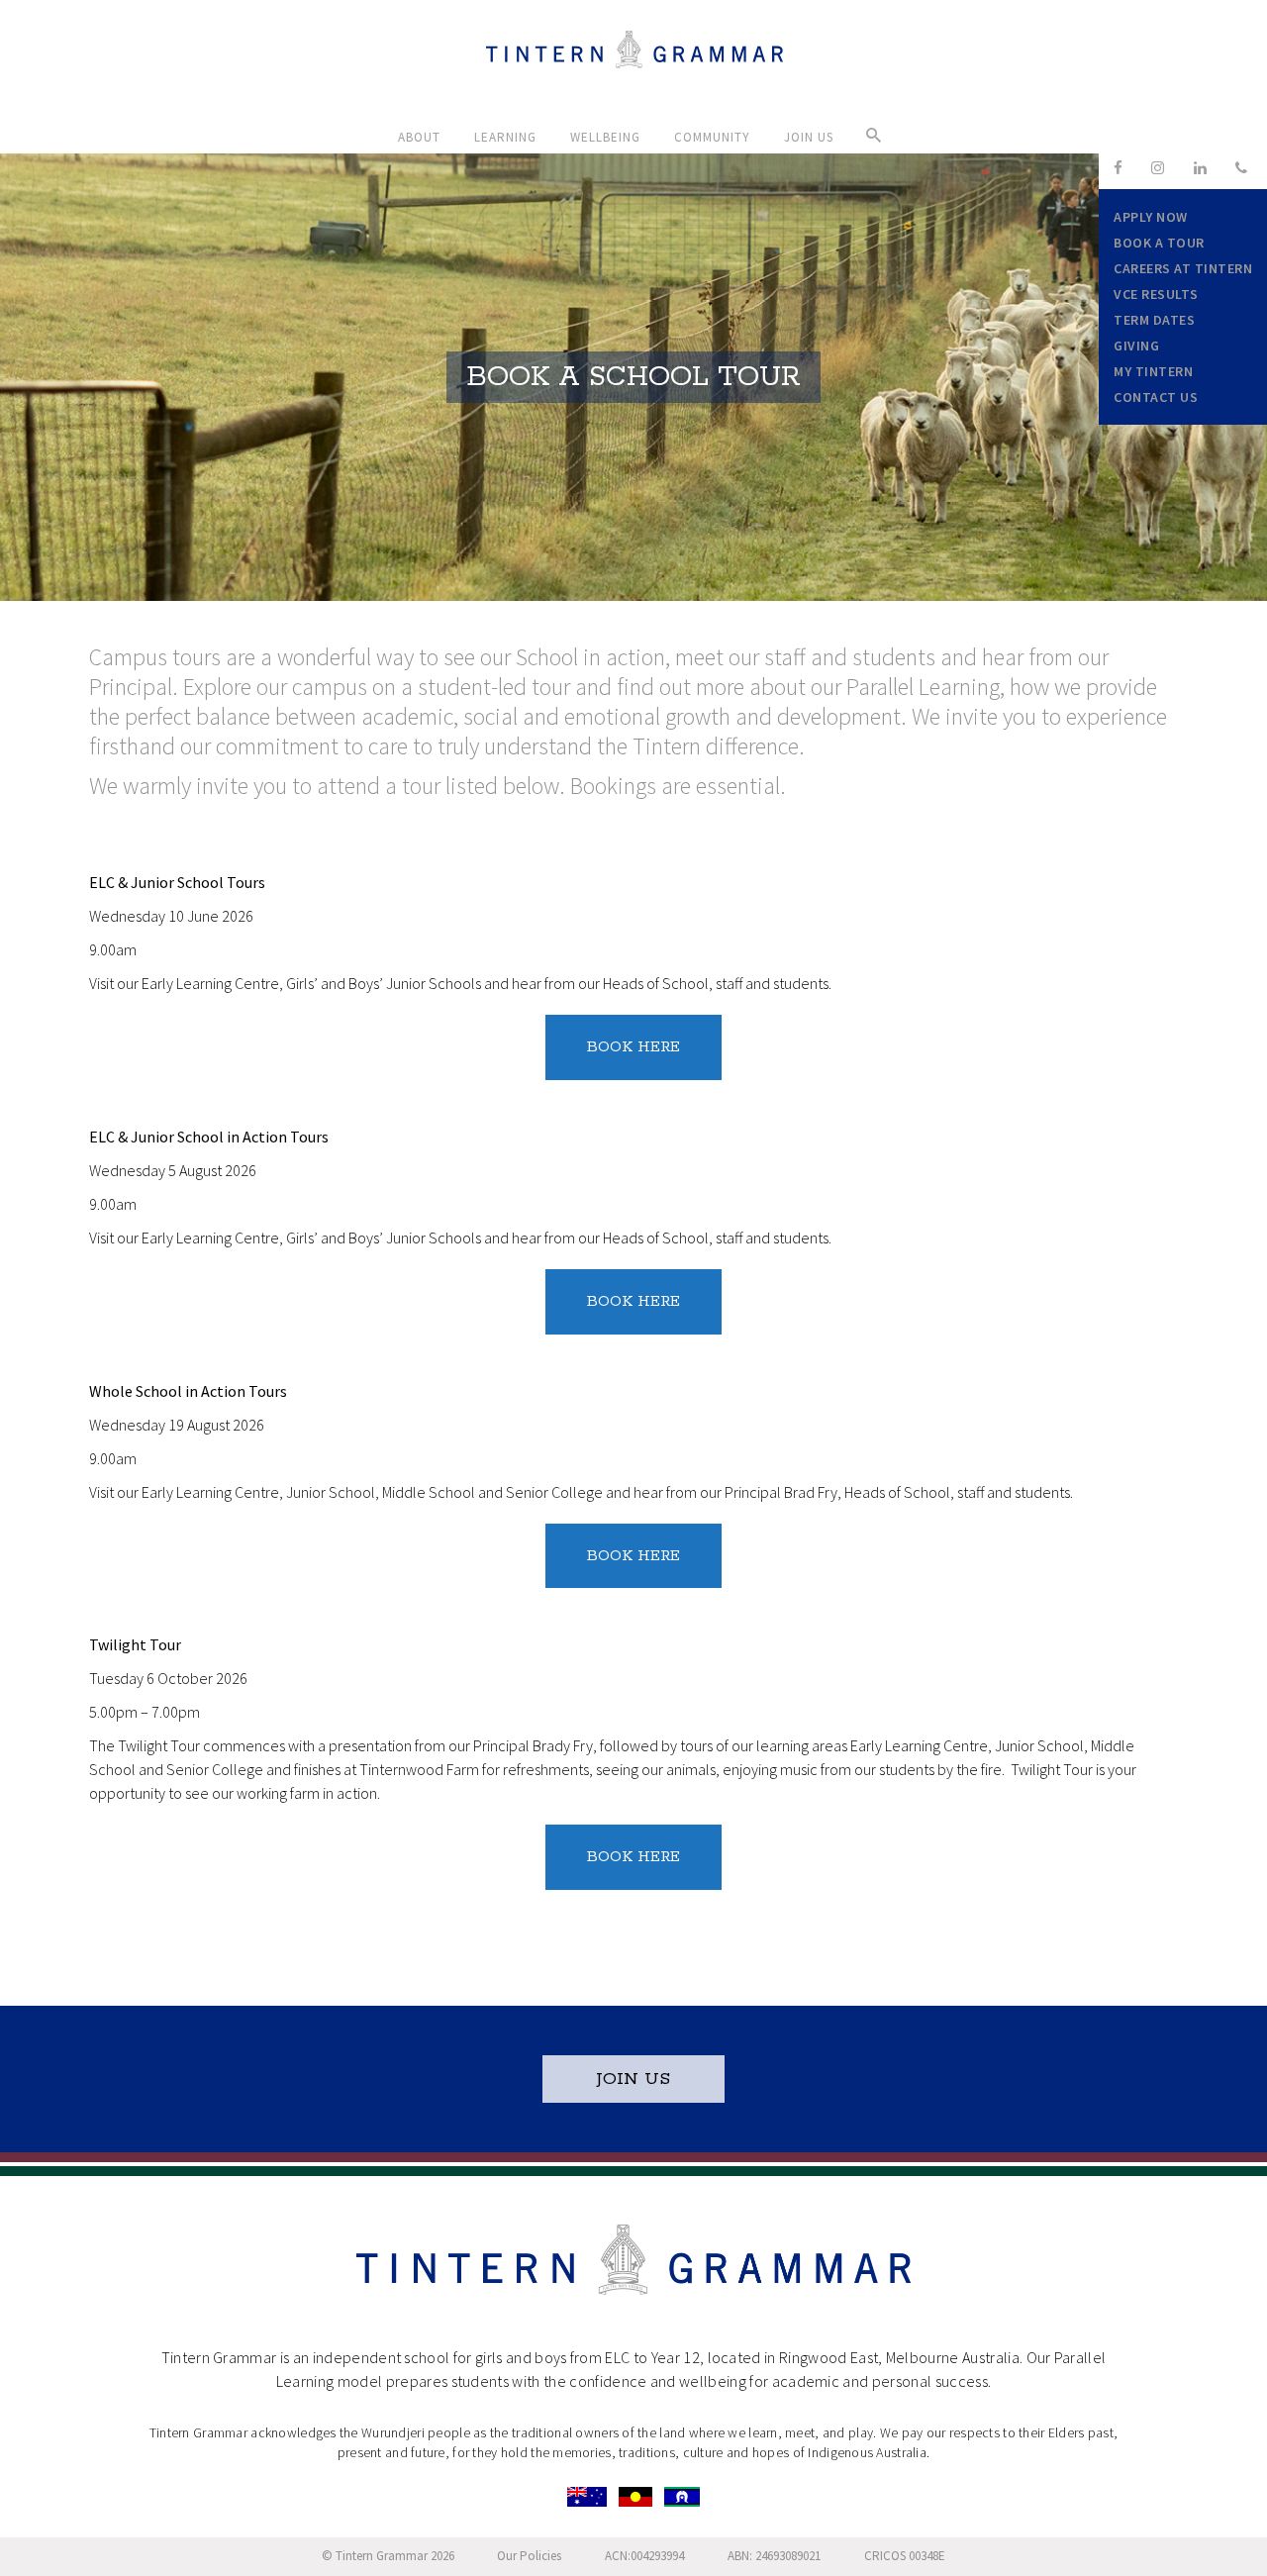Image resolution: width=1267 pixels, height=2576 pixels.
Task: Expand the About menu
Action: tap(418, 137)
